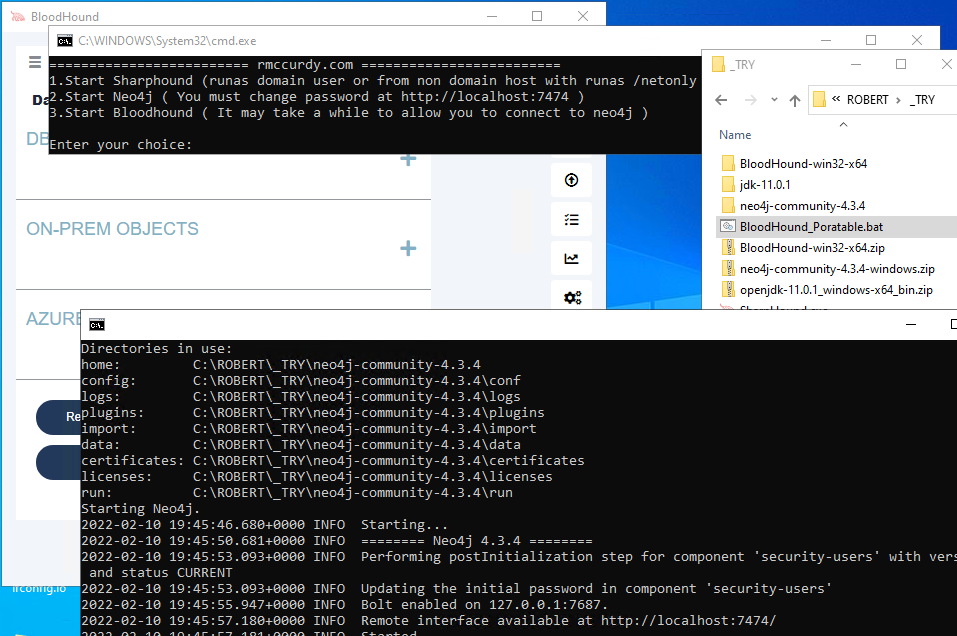Image resolution: width=957 pixels, height=636 pixels.
Task: Select BloodHound-win32-x64.zip file
Action: tap(812, 248)
